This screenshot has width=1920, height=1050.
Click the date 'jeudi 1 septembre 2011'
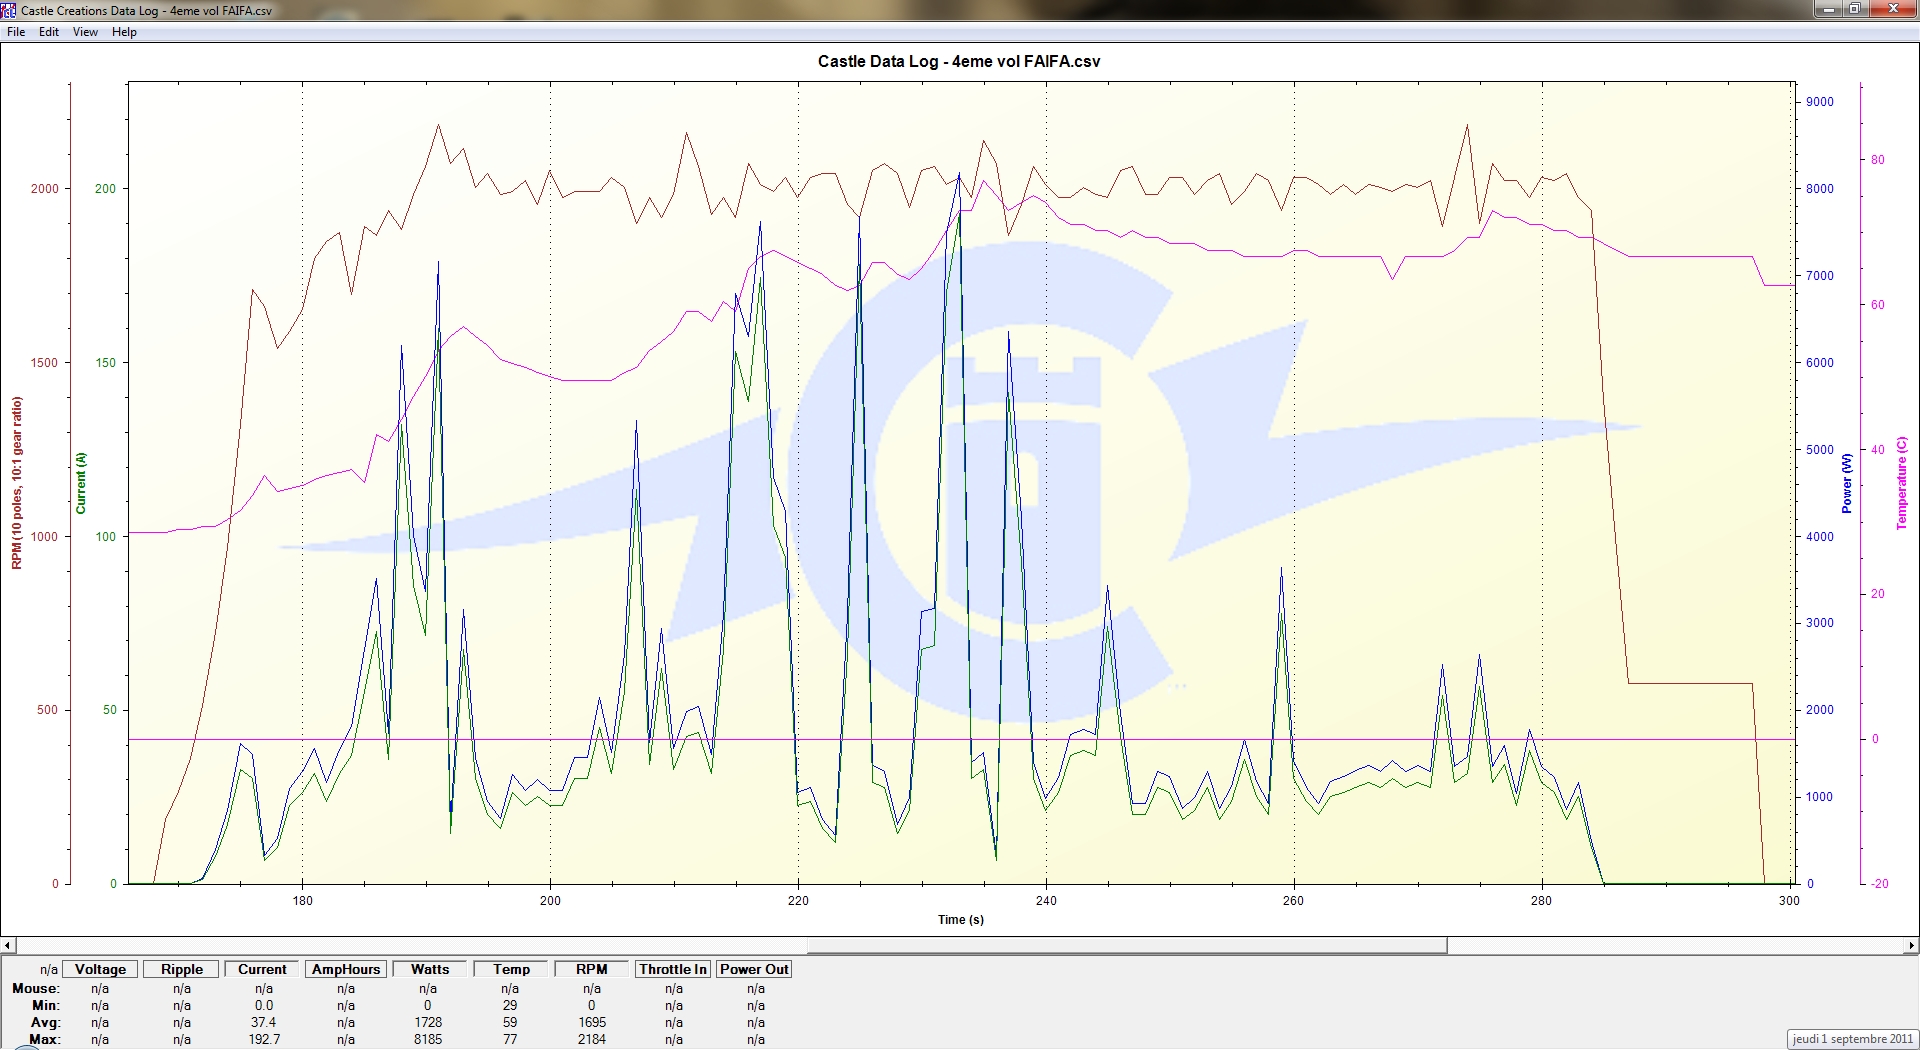pos(1852,1039)
